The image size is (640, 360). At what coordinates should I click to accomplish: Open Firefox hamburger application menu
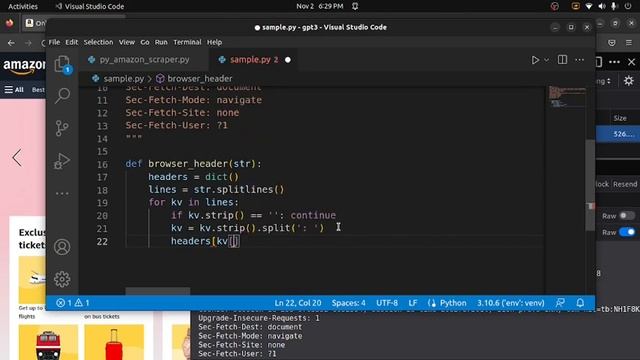tap(629, 42)
